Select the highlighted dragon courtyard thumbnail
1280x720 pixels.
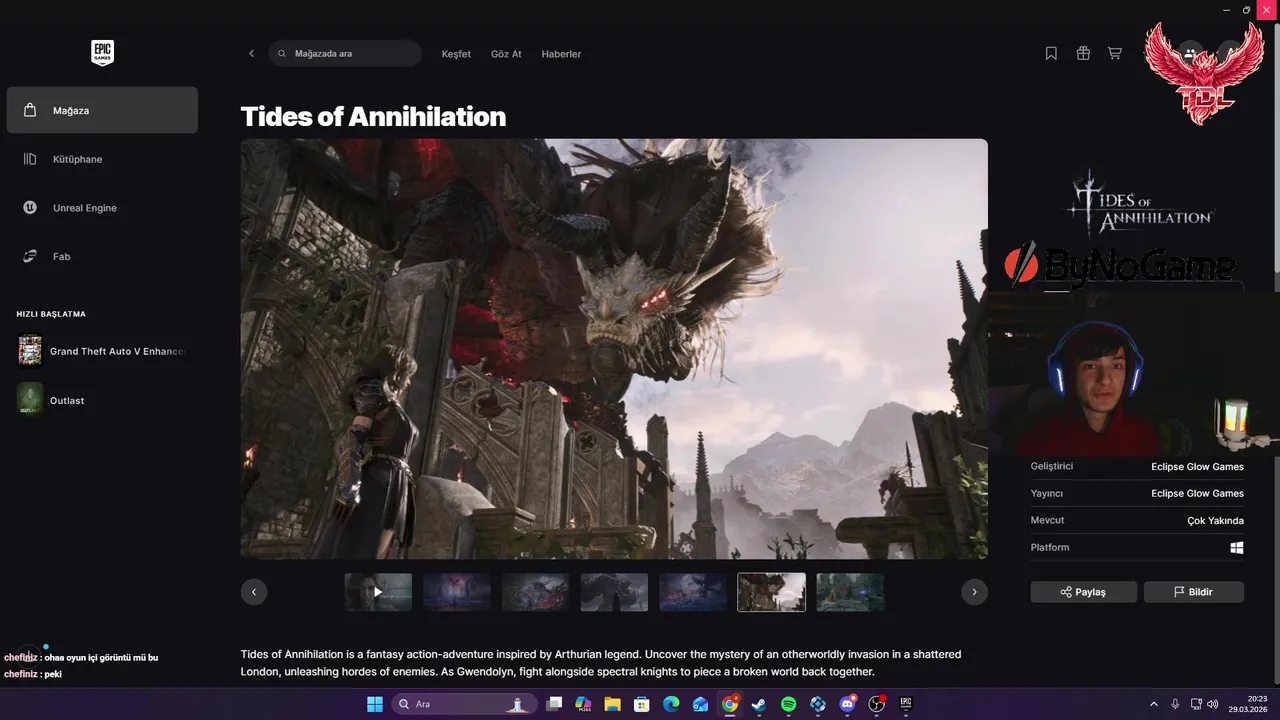pos(772,592)
